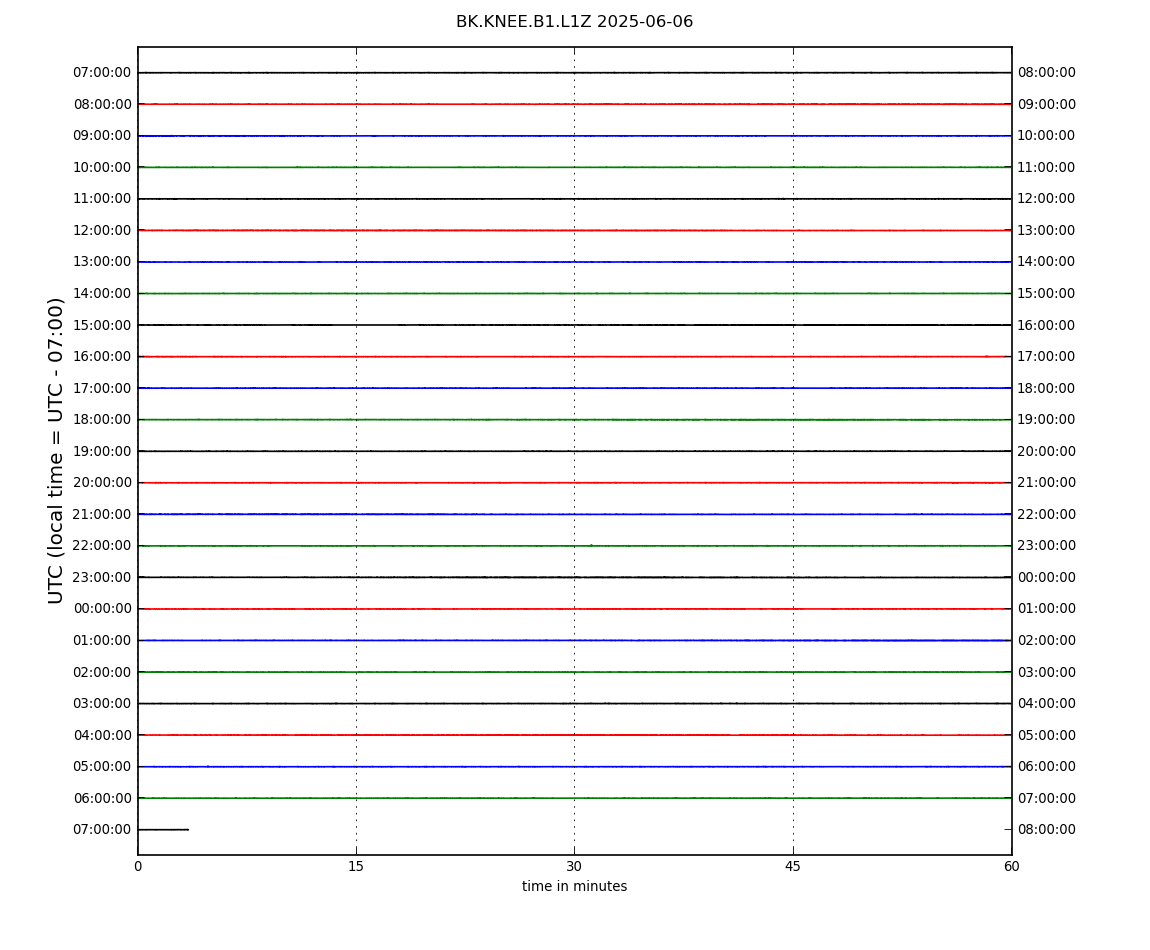Select the x-axis tick label 45
The height and width of the screenshot is (950, 1150).
(793, 866)
